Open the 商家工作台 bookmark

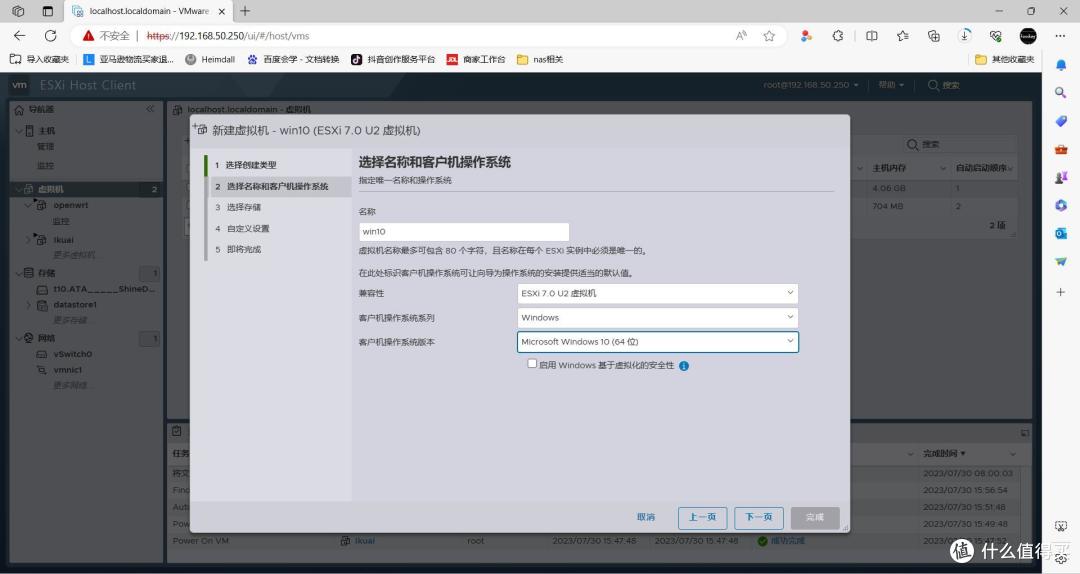476,59
